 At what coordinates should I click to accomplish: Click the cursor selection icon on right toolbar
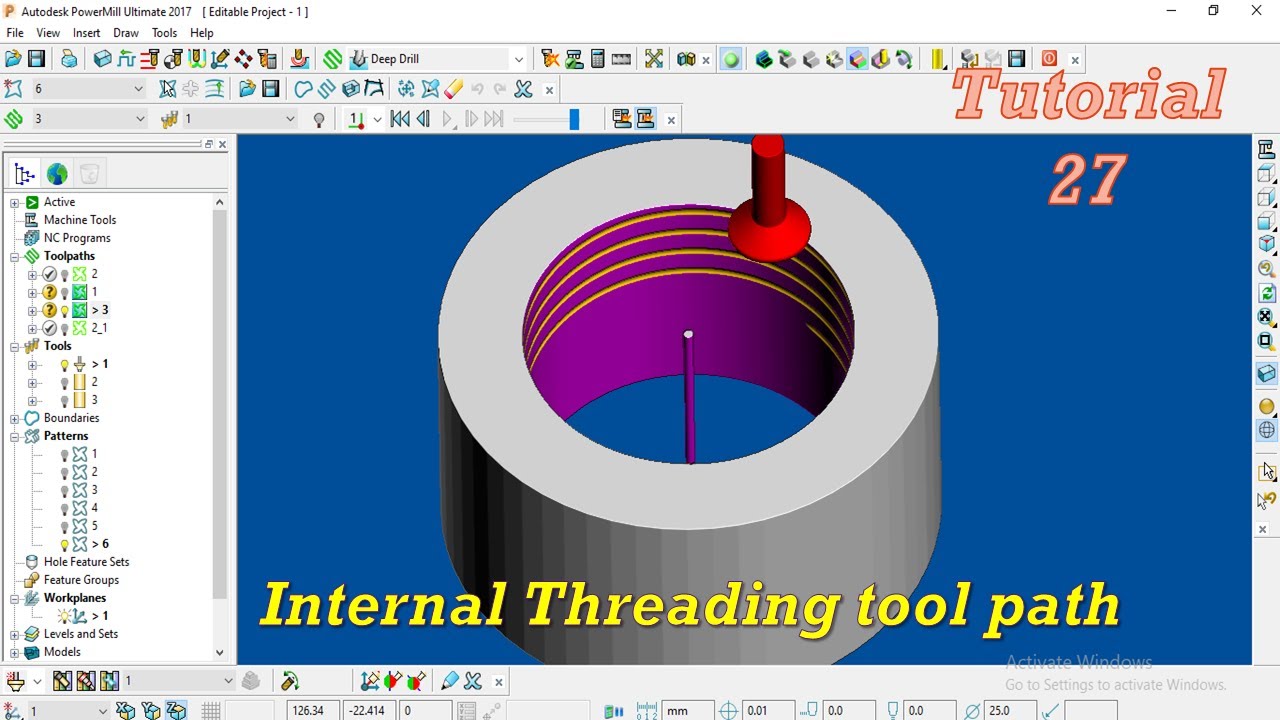[1267, 470]
